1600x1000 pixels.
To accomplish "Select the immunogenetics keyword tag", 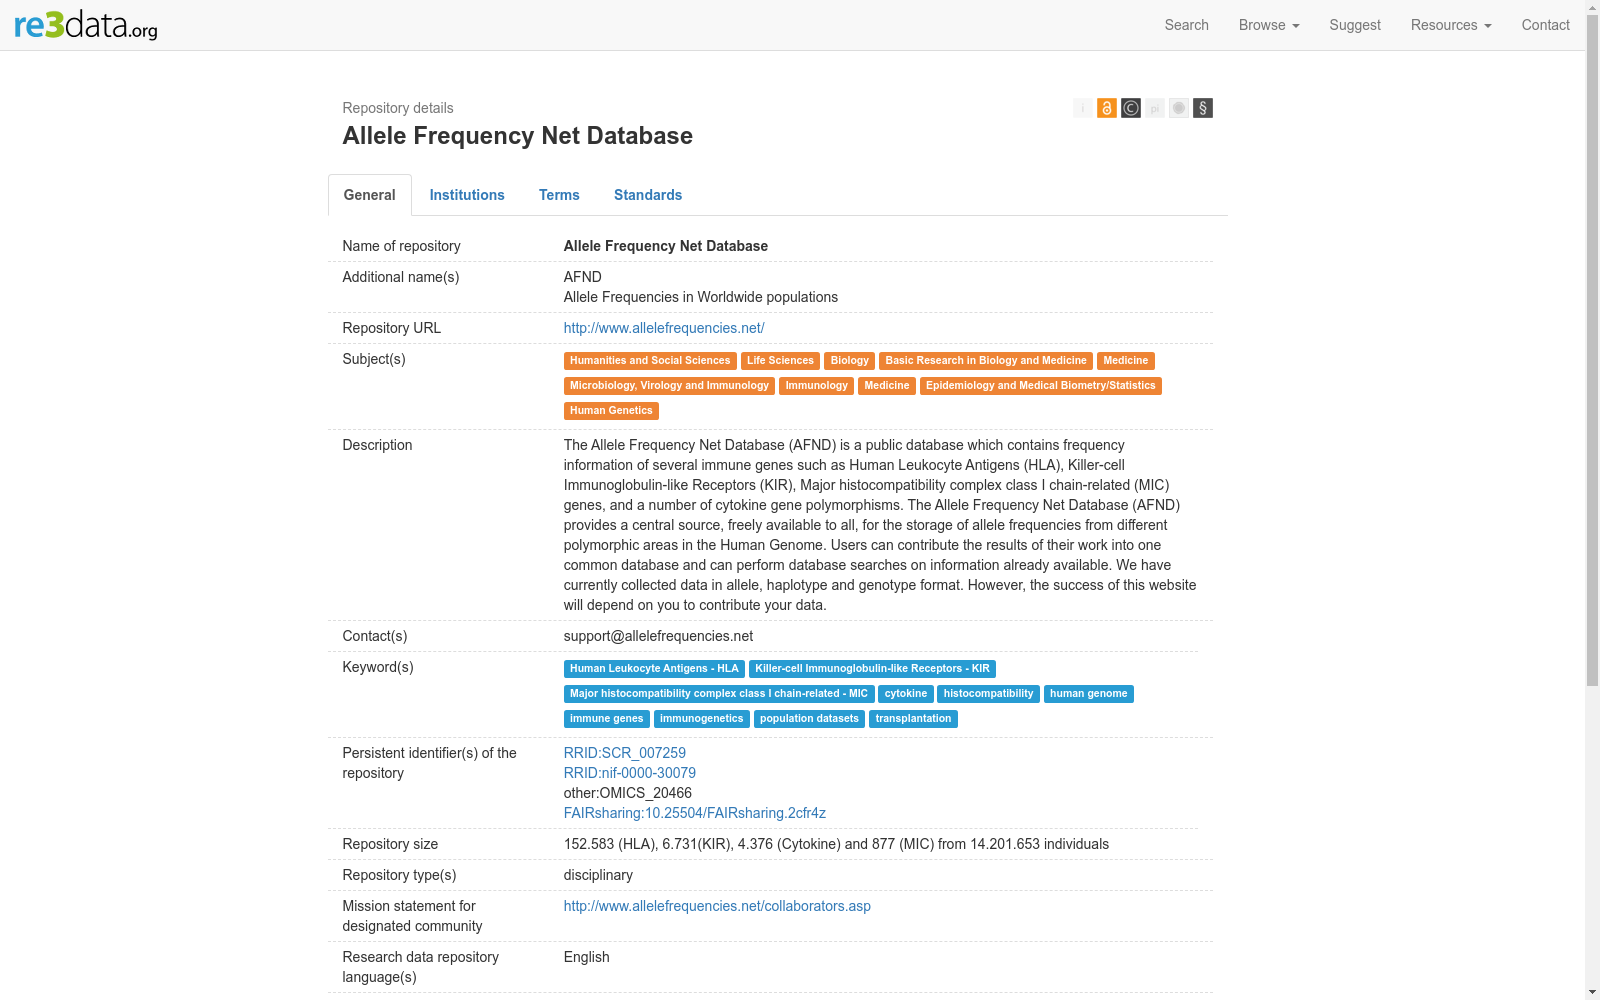I will tap(702, 719).
